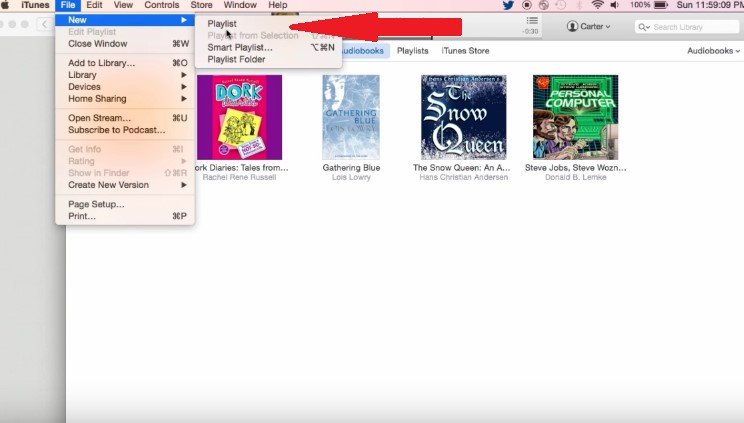
Task: Open The Snow Queen audiobook cover
Action: (x=464, y=117)
